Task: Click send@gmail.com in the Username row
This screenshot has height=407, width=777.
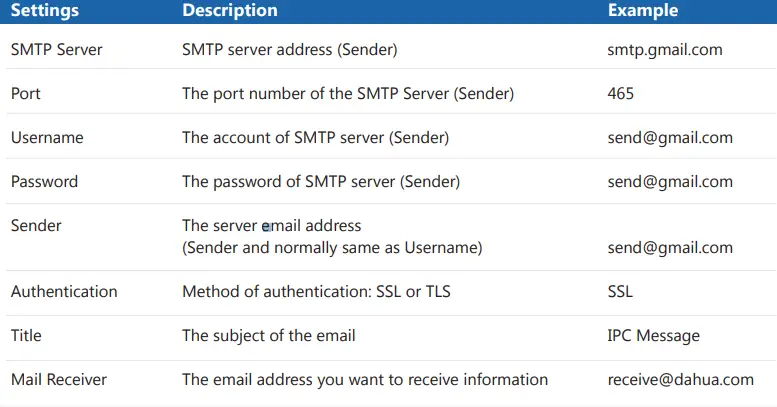Action: pos(669,137)
